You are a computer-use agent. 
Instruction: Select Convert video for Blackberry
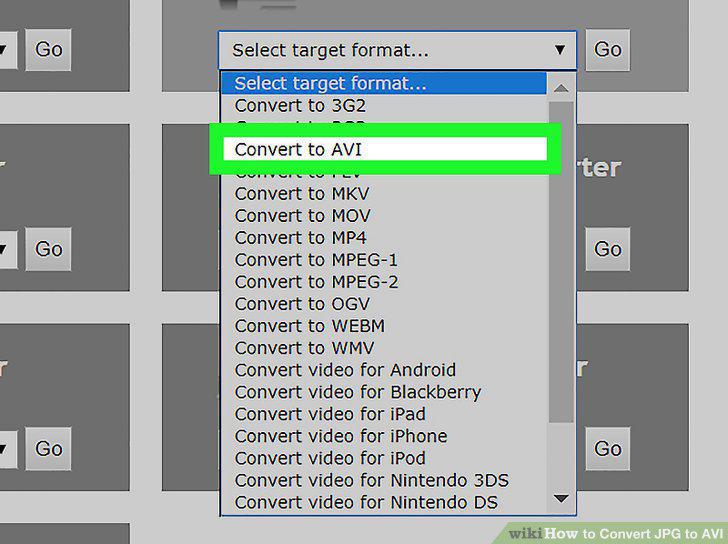(x=385, y=392)
